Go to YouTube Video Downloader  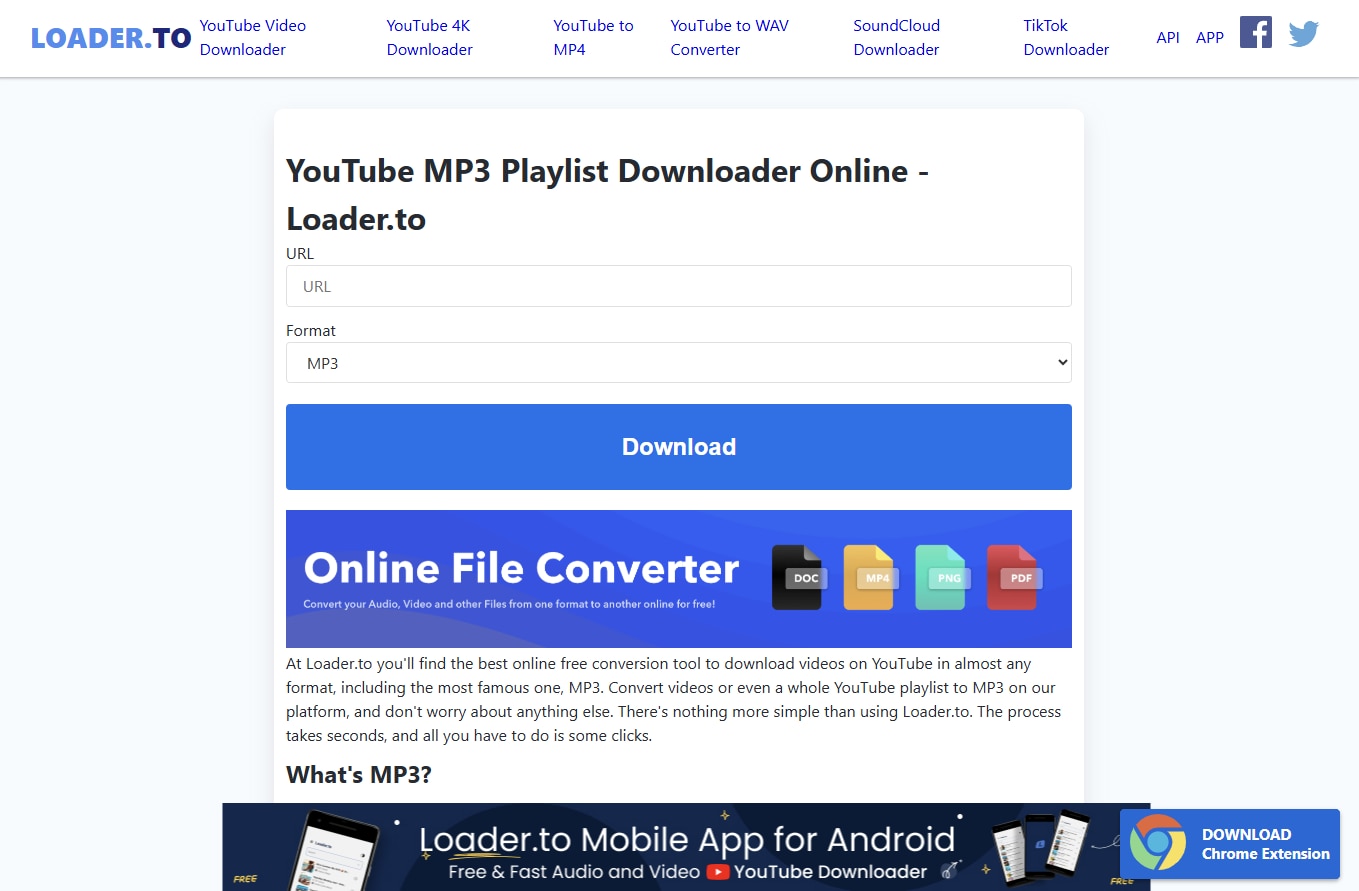(253, 37)
